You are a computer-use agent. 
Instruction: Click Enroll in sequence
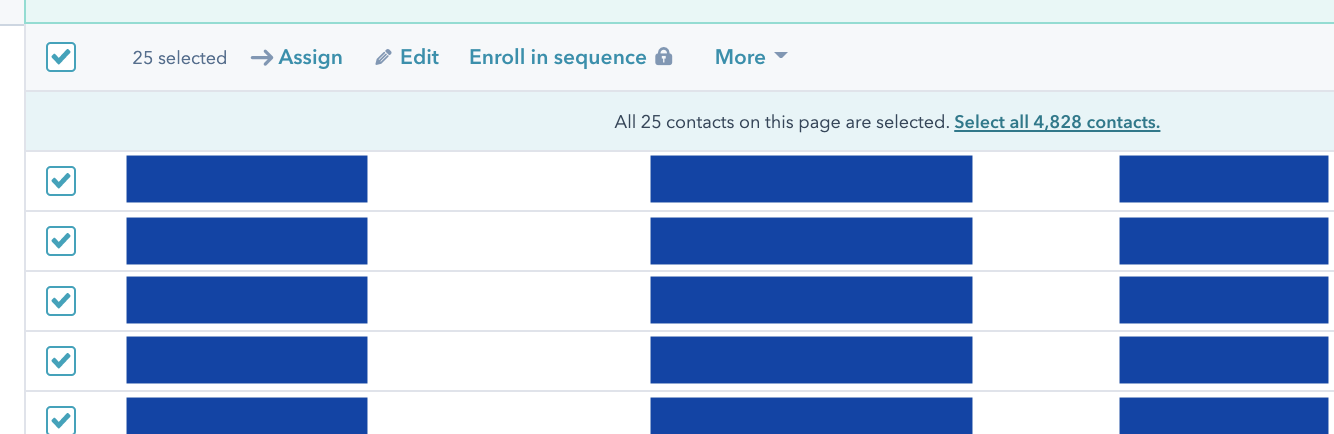[558, 57]
